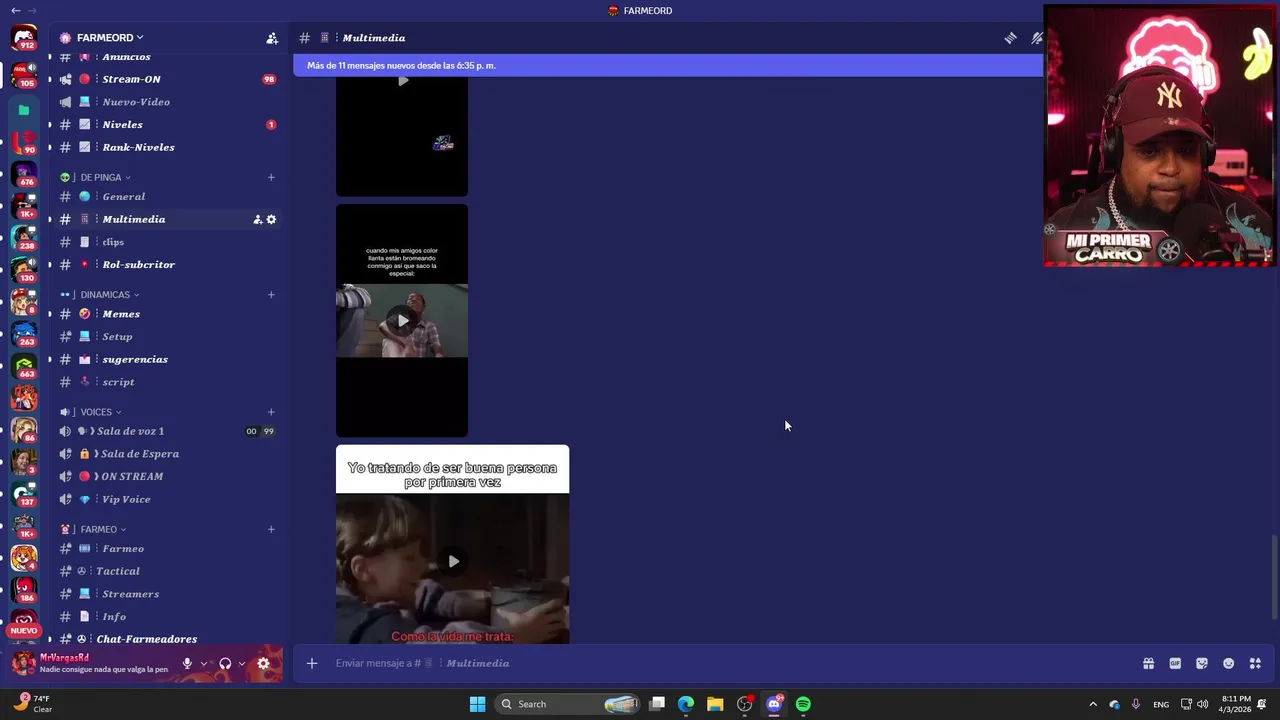Open the Memes channel

pos(167,314)
